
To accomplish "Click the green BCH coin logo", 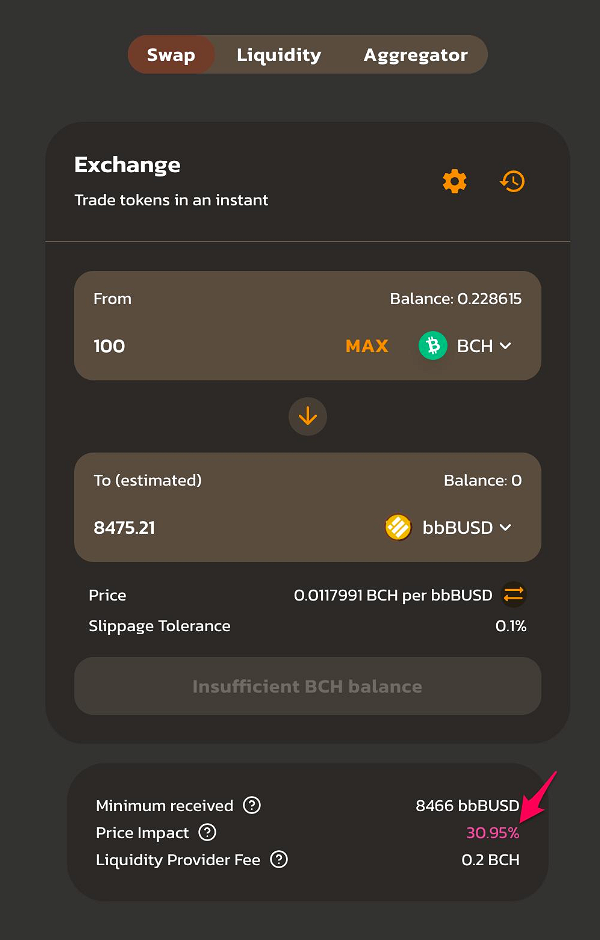I will click(x=433, y=346).
